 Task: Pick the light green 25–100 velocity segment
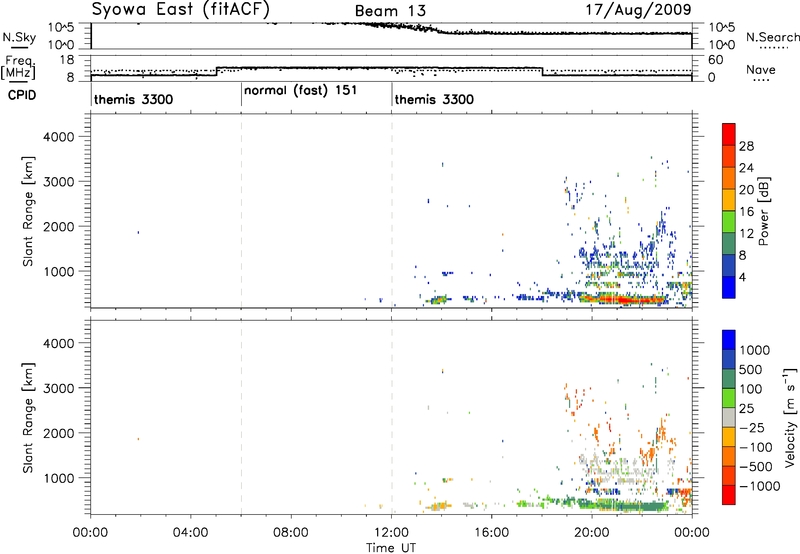(729, 398)
